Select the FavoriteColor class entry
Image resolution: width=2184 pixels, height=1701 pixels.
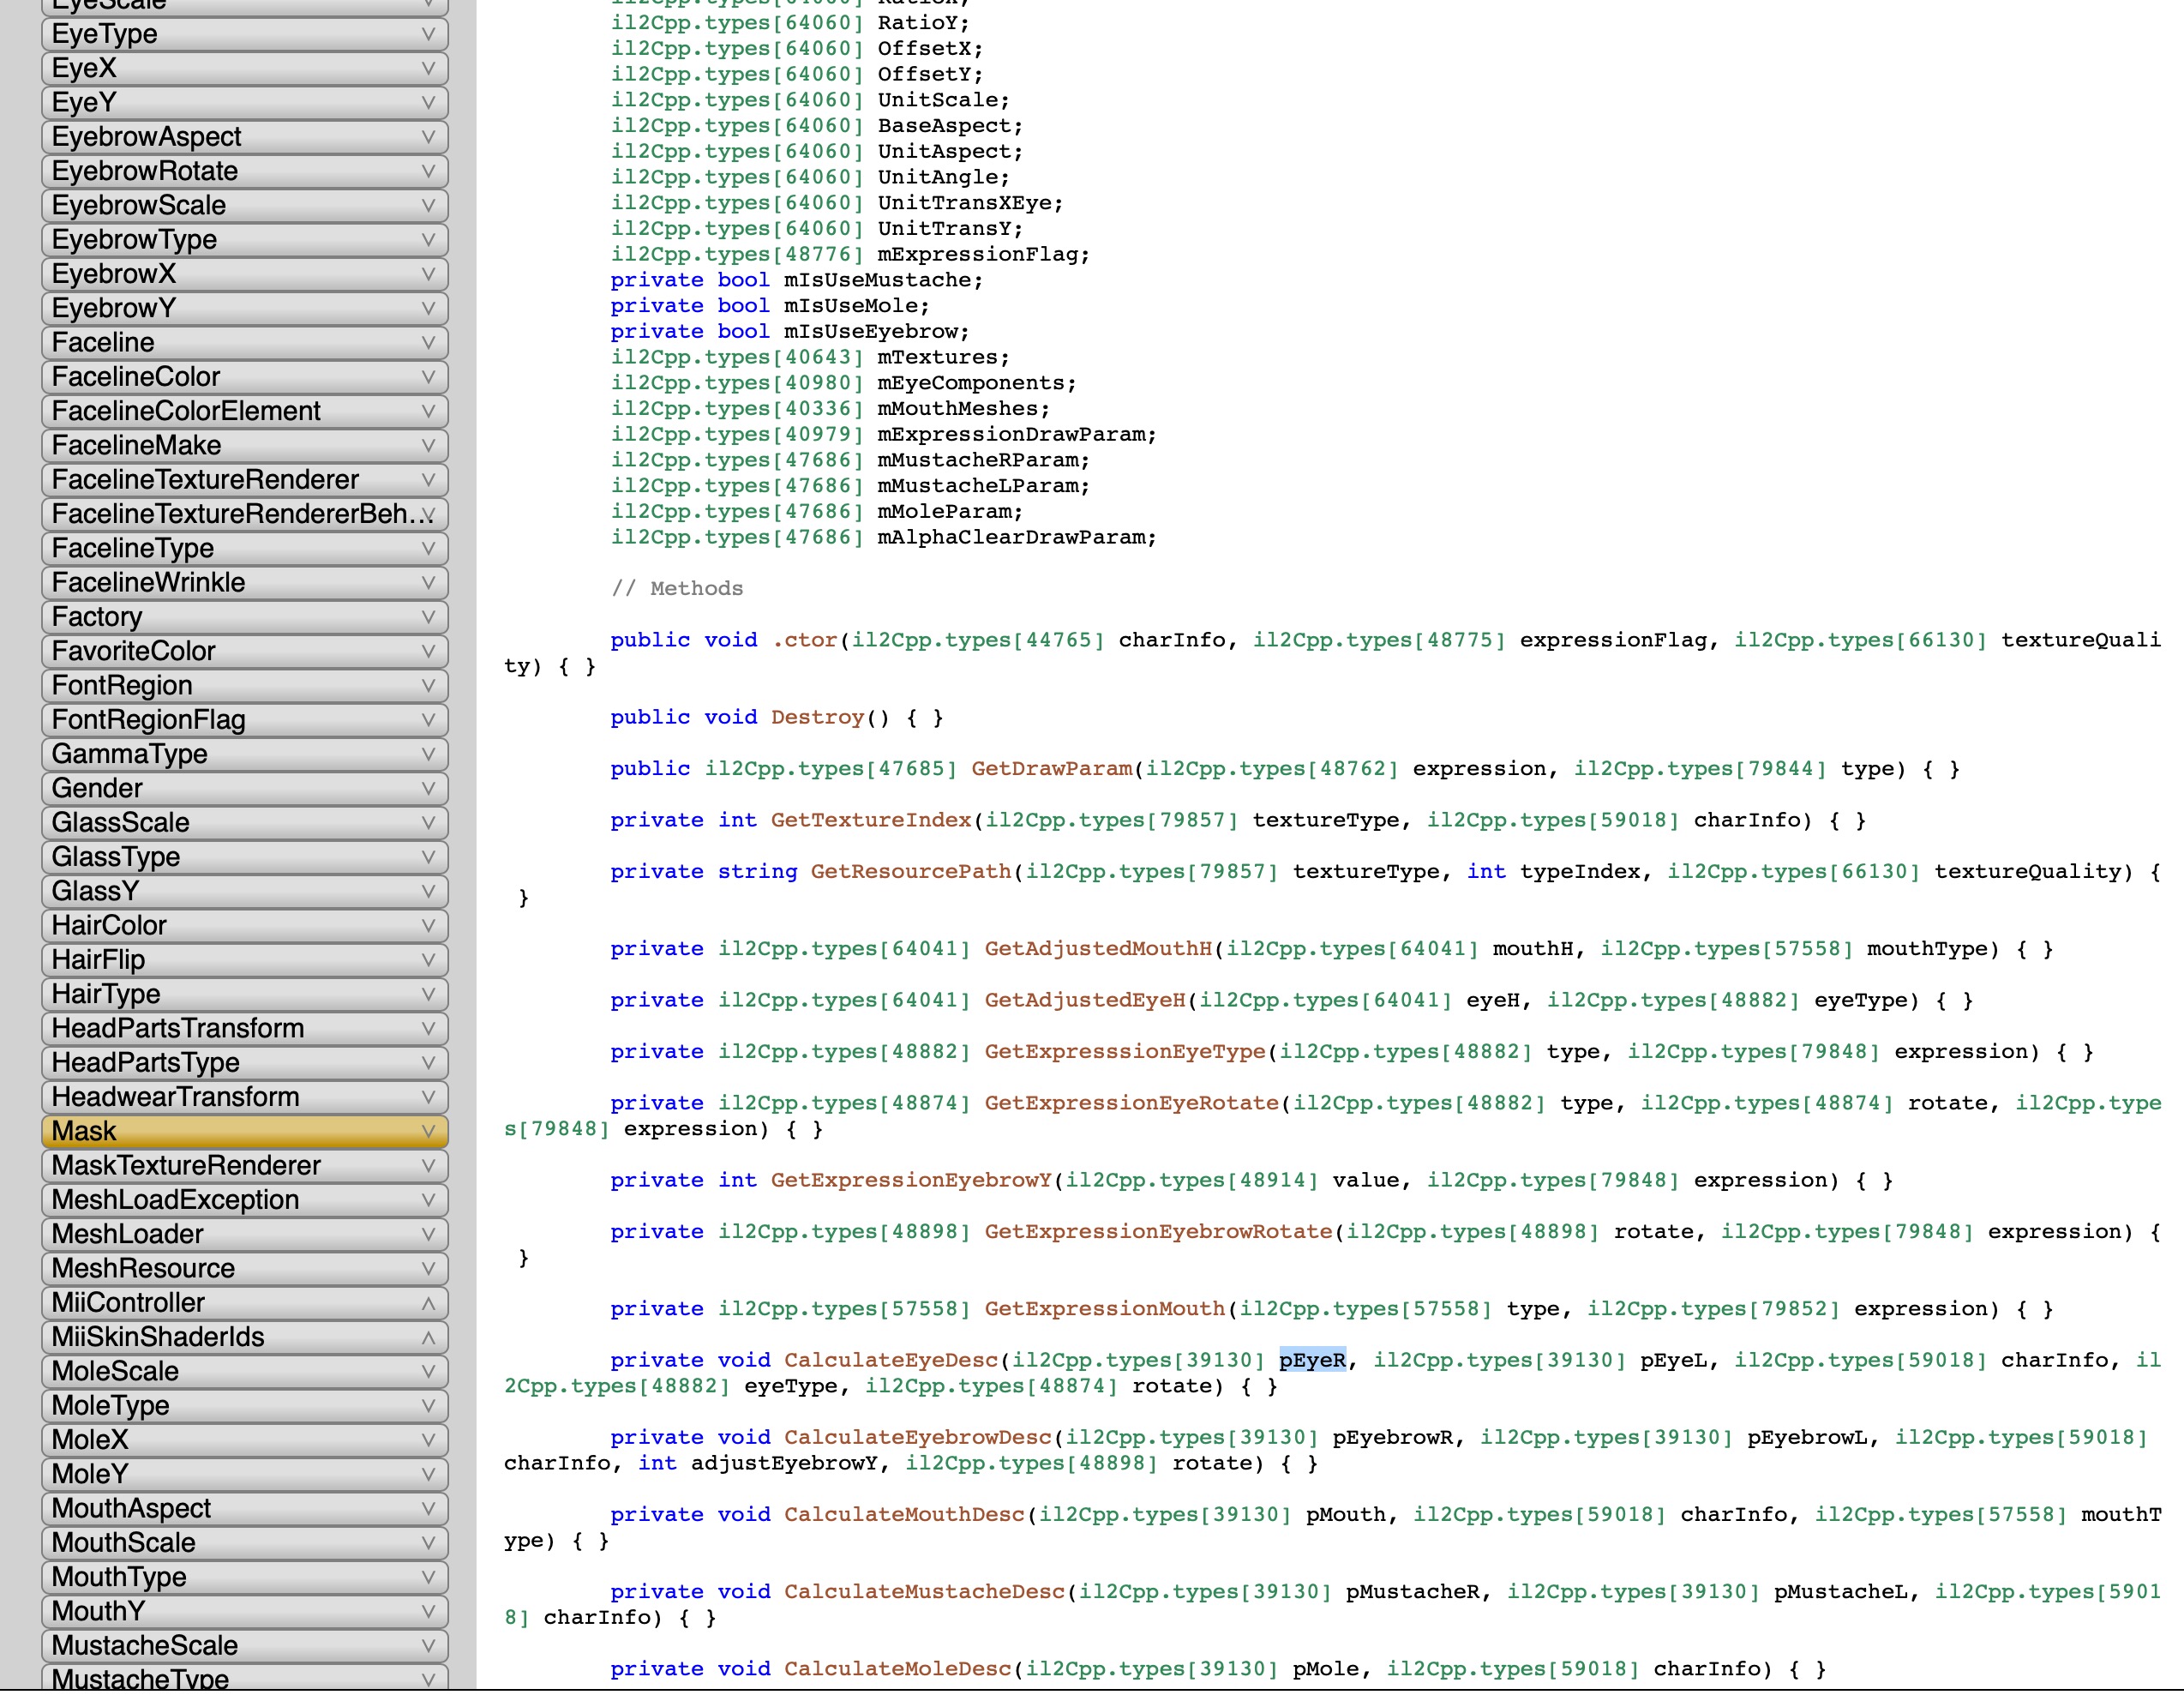133,651
